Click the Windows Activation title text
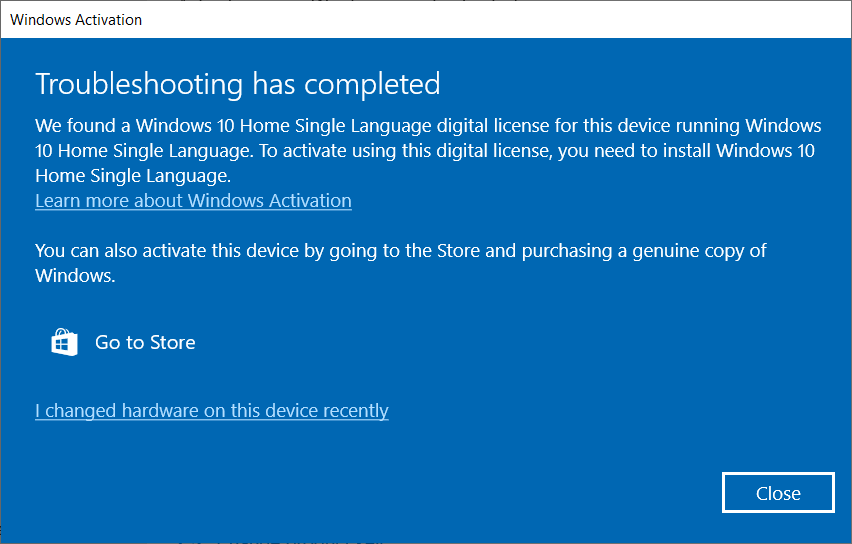Image resolution: width=852 pixels, height=544 pixels. [x=76, y=20]
